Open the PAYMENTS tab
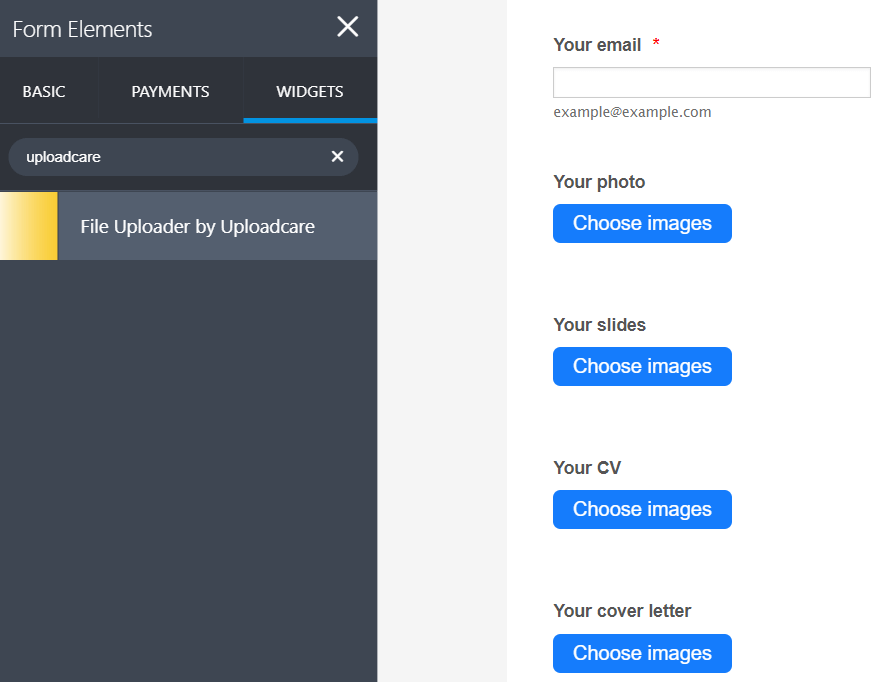The height and width of the screenshot is (682, 880). pos(170,90)
